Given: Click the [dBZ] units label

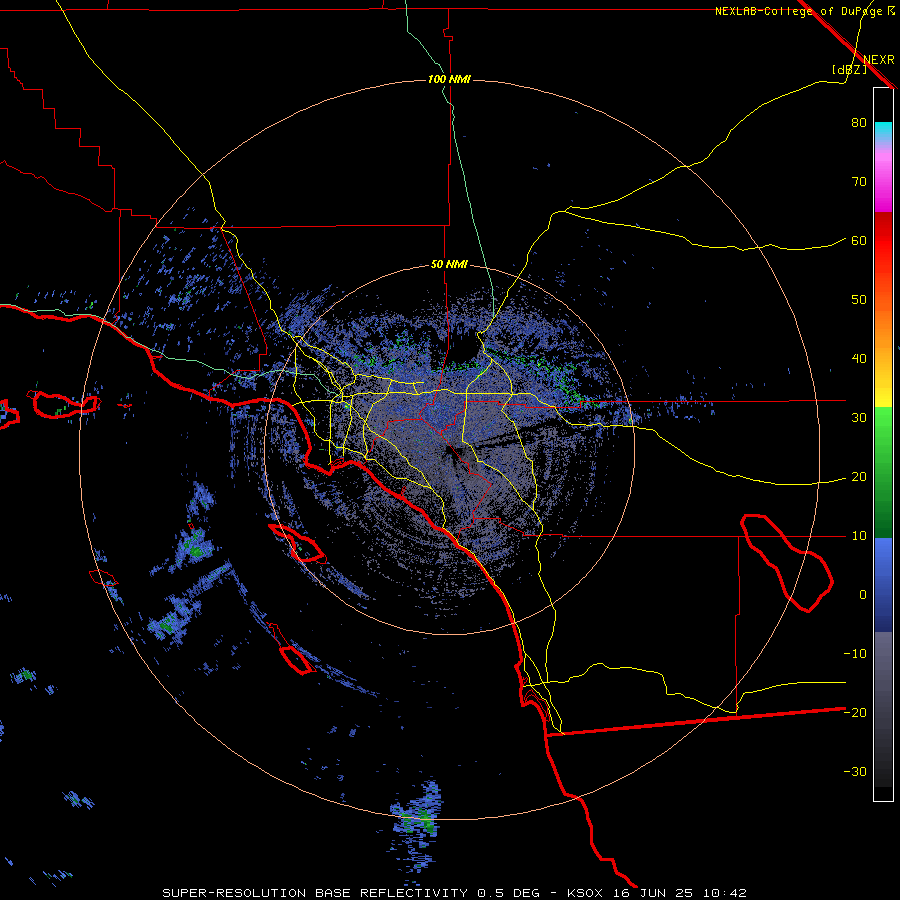Looking at the screenshot, I should coord(849,69).
